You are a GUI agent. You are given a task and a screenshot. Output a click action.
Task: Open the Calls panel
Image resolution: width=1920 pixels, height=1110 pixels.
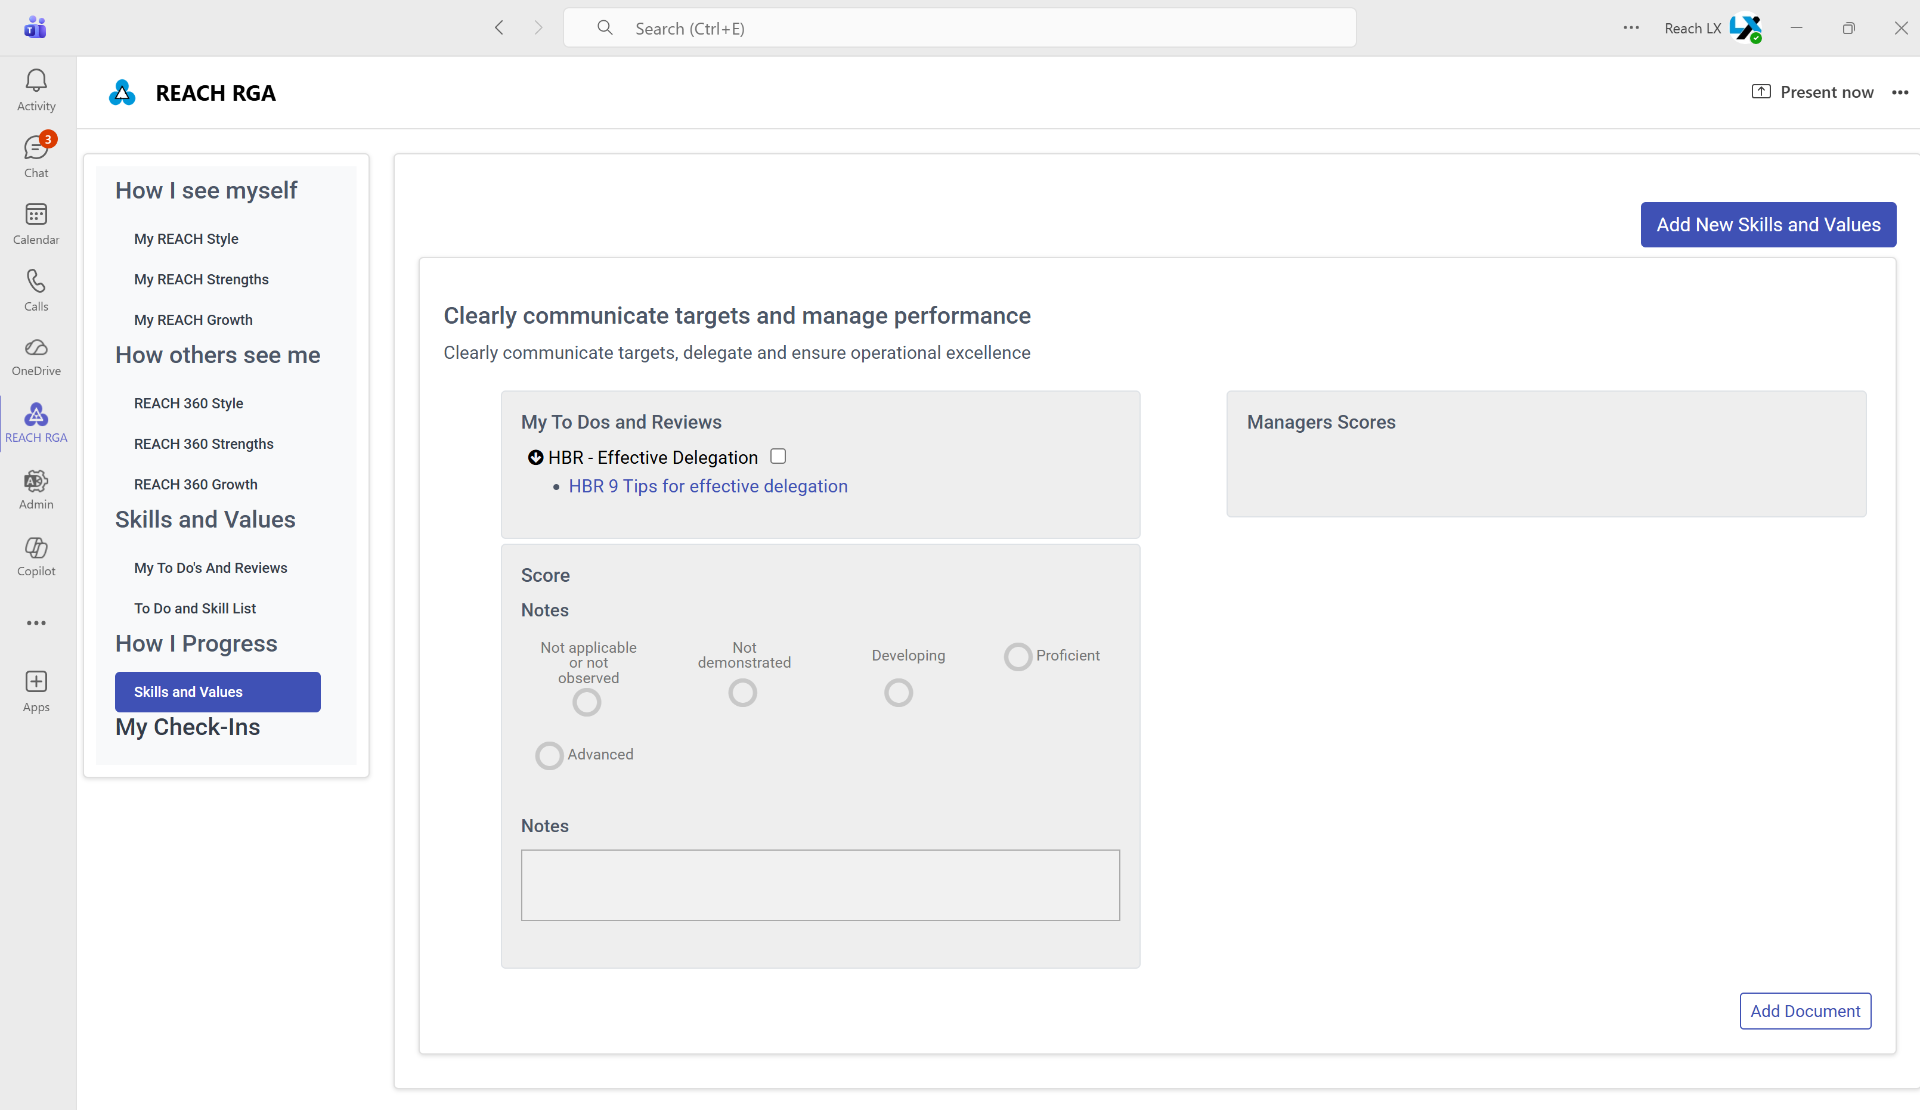36,289
